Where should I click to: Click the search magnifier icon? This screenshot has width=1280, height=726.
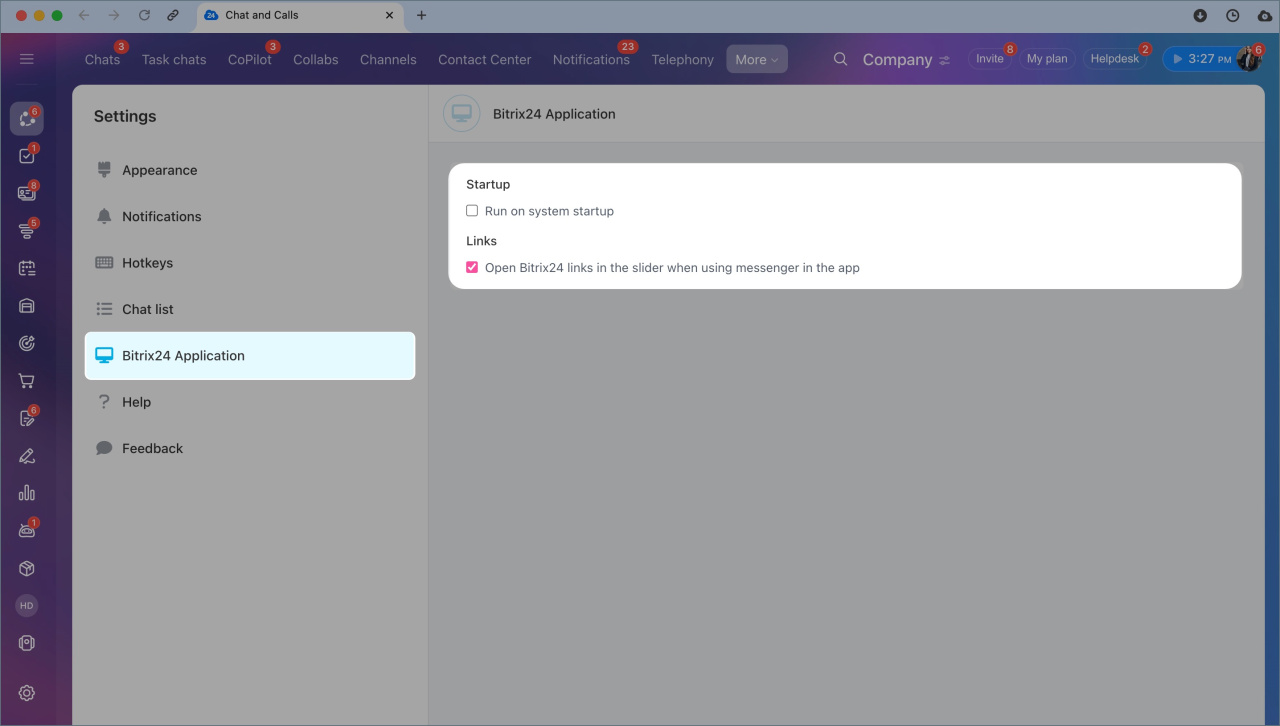[x=841, y=59]
